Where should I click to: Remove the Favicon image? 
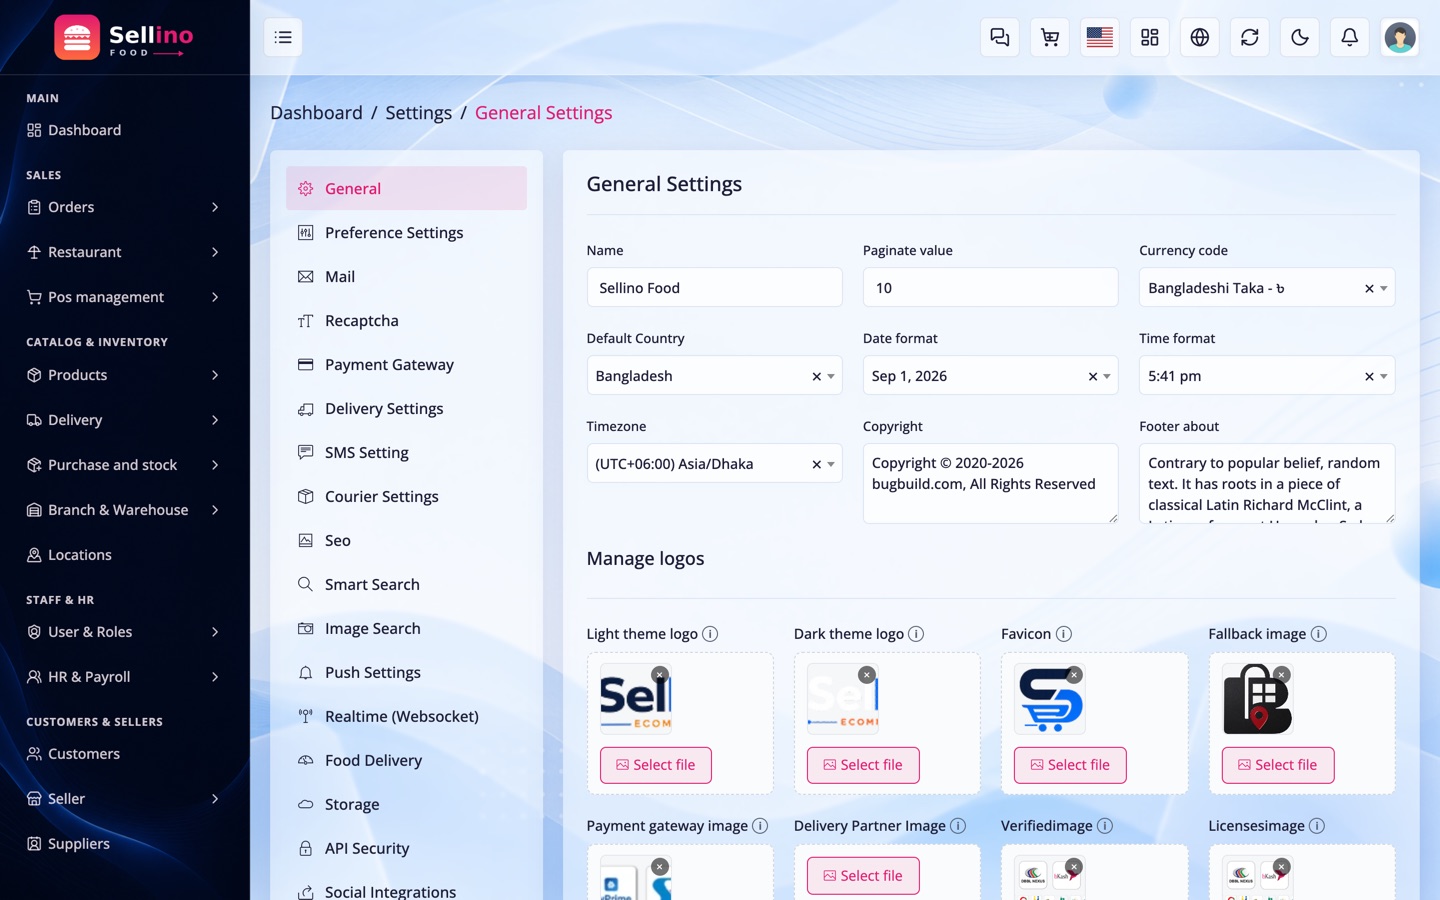1074,675
